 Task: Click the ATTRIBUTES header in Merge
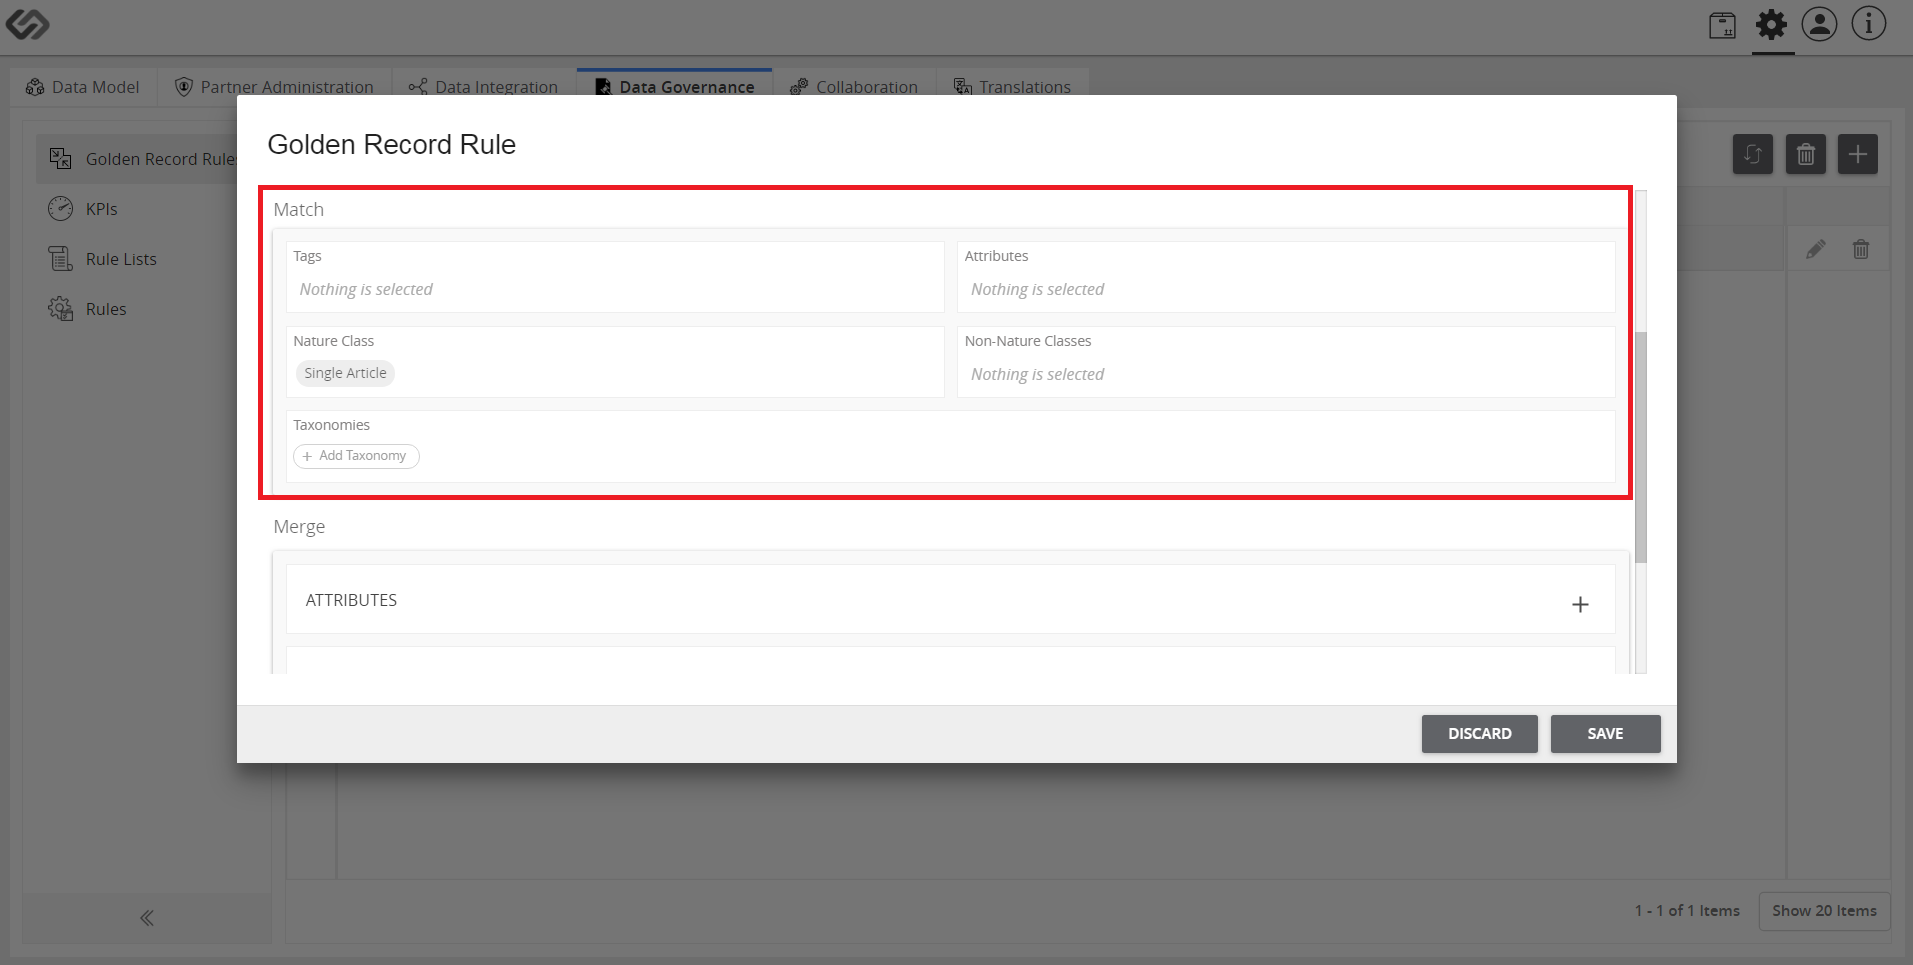(351, 600)
